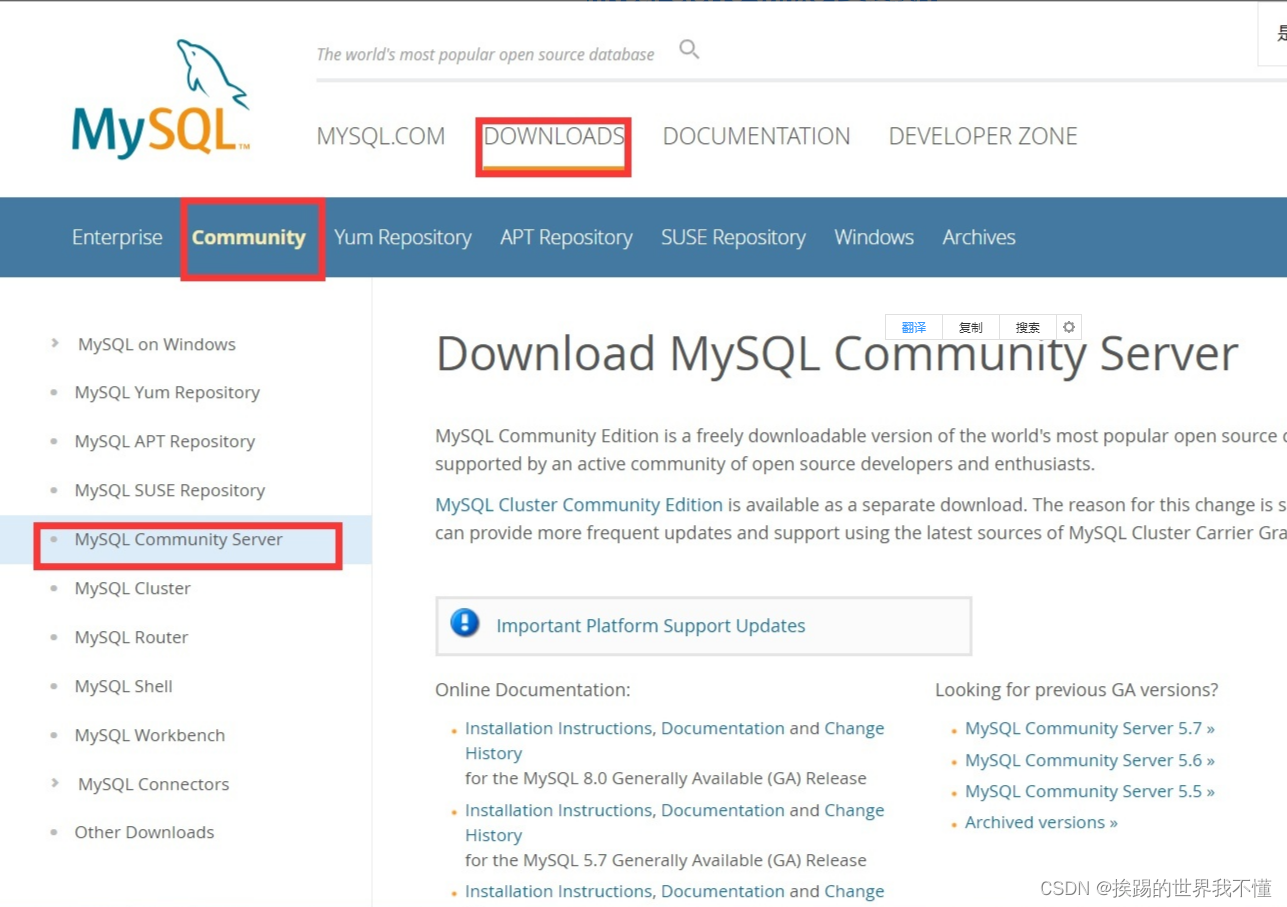Open Installation Instructions for MySQL 5.7
The width and height of the screenshot is (1287, 907).
pyautogui.click(x=558, y=810)
